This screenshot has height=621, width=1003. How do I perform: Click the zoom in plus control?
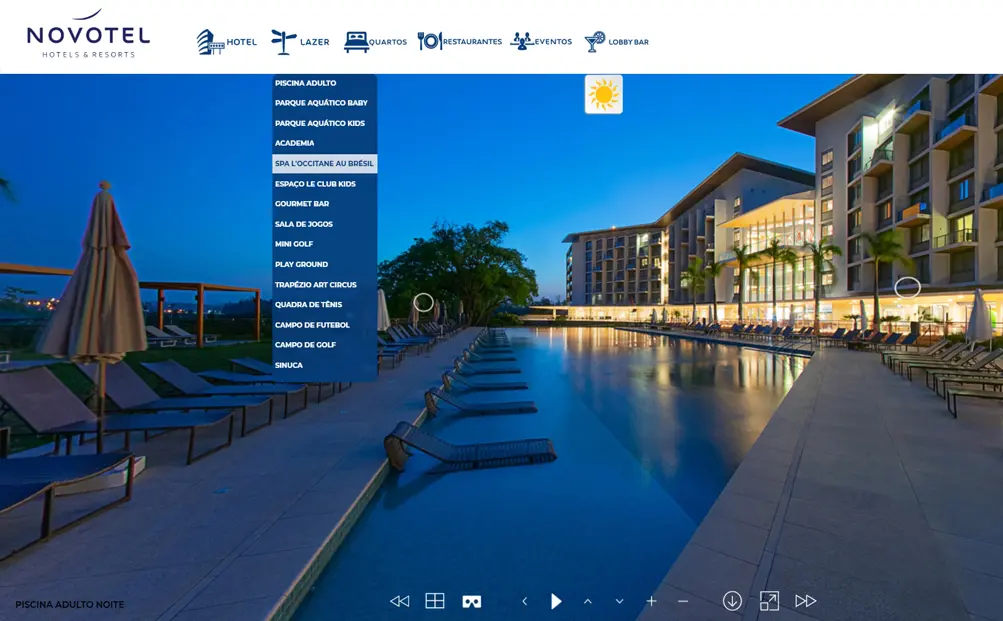(x=651, y=600)
